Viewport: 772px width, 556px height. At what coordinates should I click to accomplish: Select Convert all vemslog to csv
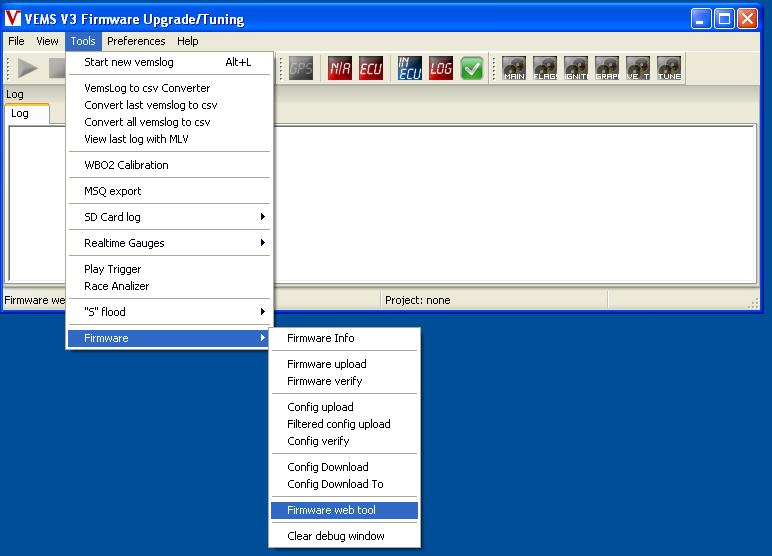click(169, 122)
